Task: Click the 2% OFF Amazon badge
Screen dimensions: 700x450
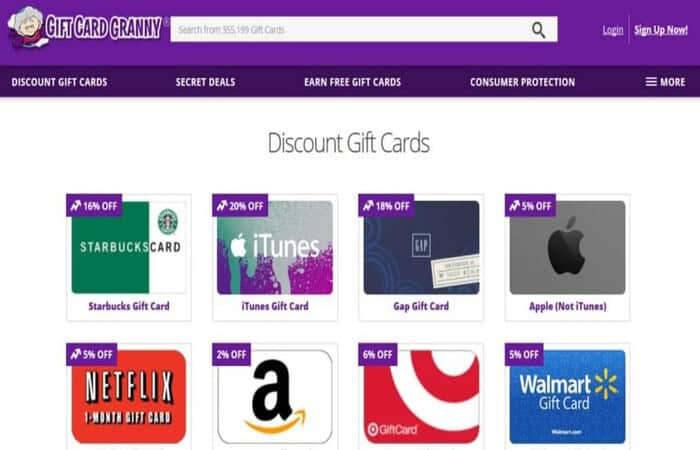Action: [231, 354]
